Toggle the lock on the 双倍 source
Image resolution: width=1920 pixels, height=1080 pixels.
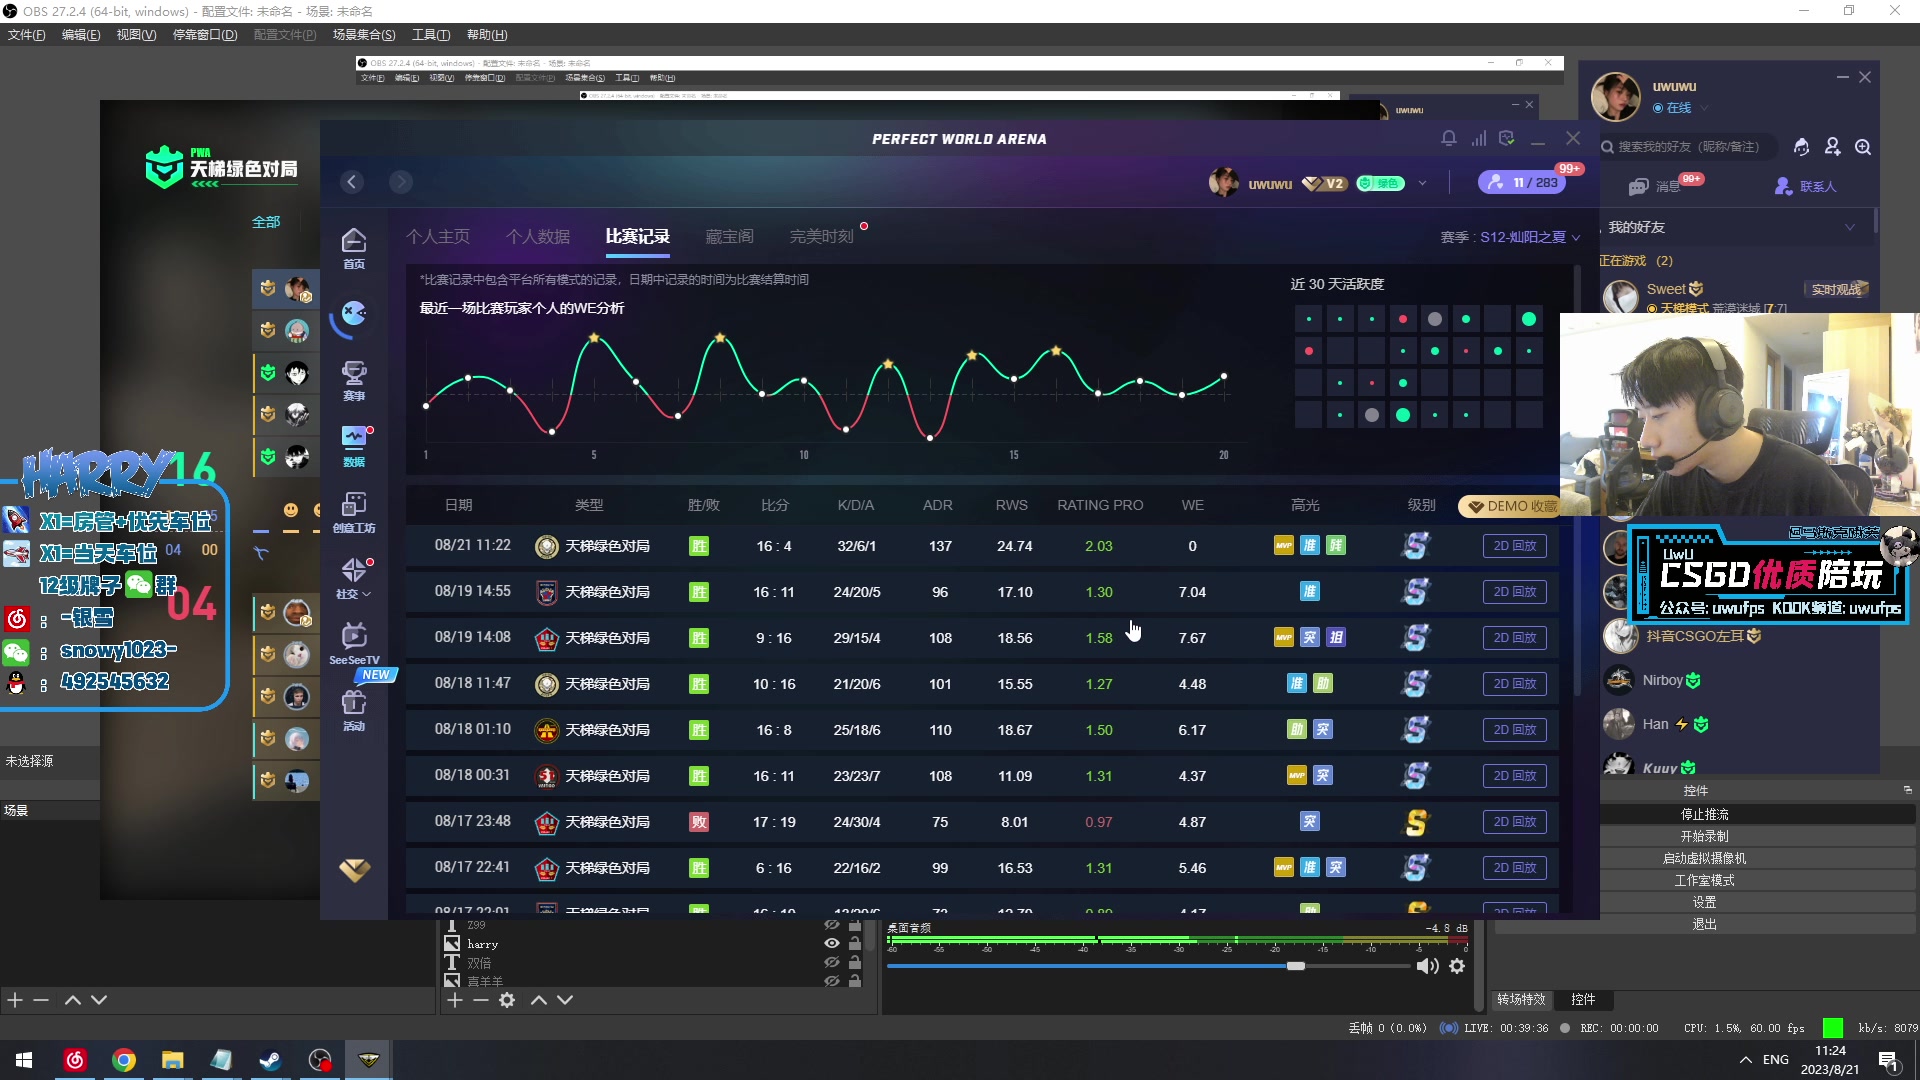pos(855,962)
